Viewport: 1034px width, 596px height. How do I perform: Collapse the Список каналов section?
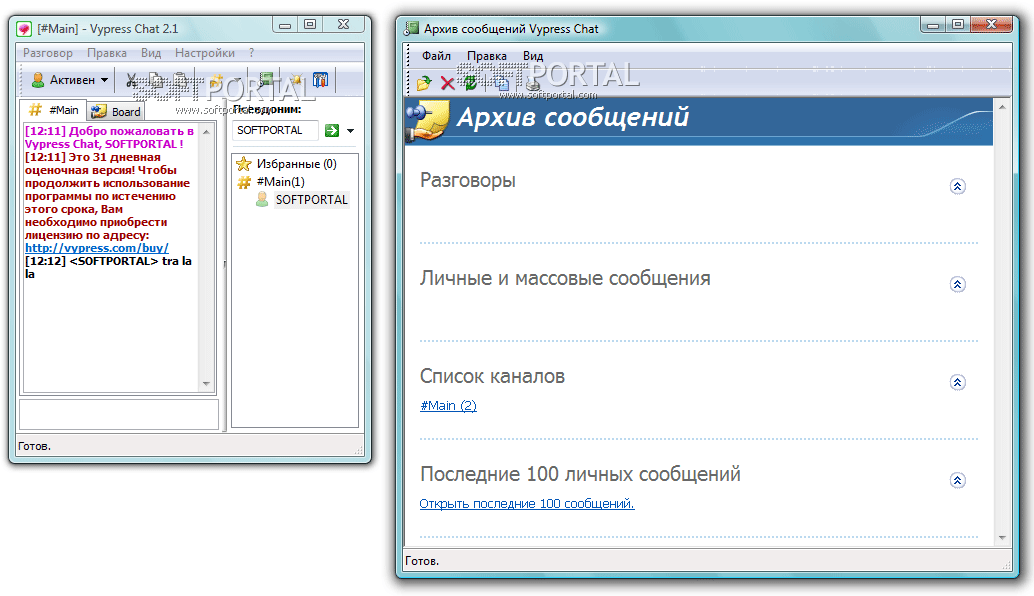pos(958,382)
